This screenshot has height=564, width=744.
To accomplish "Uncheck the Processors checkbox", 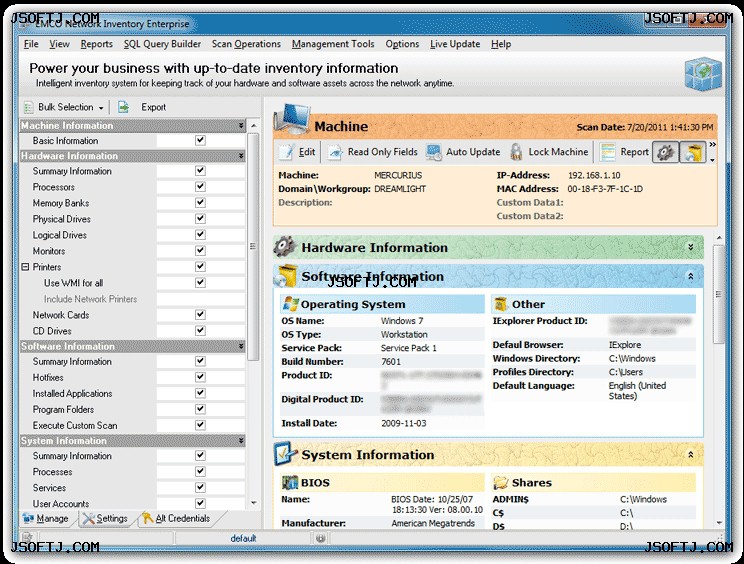I will [200, 186].
